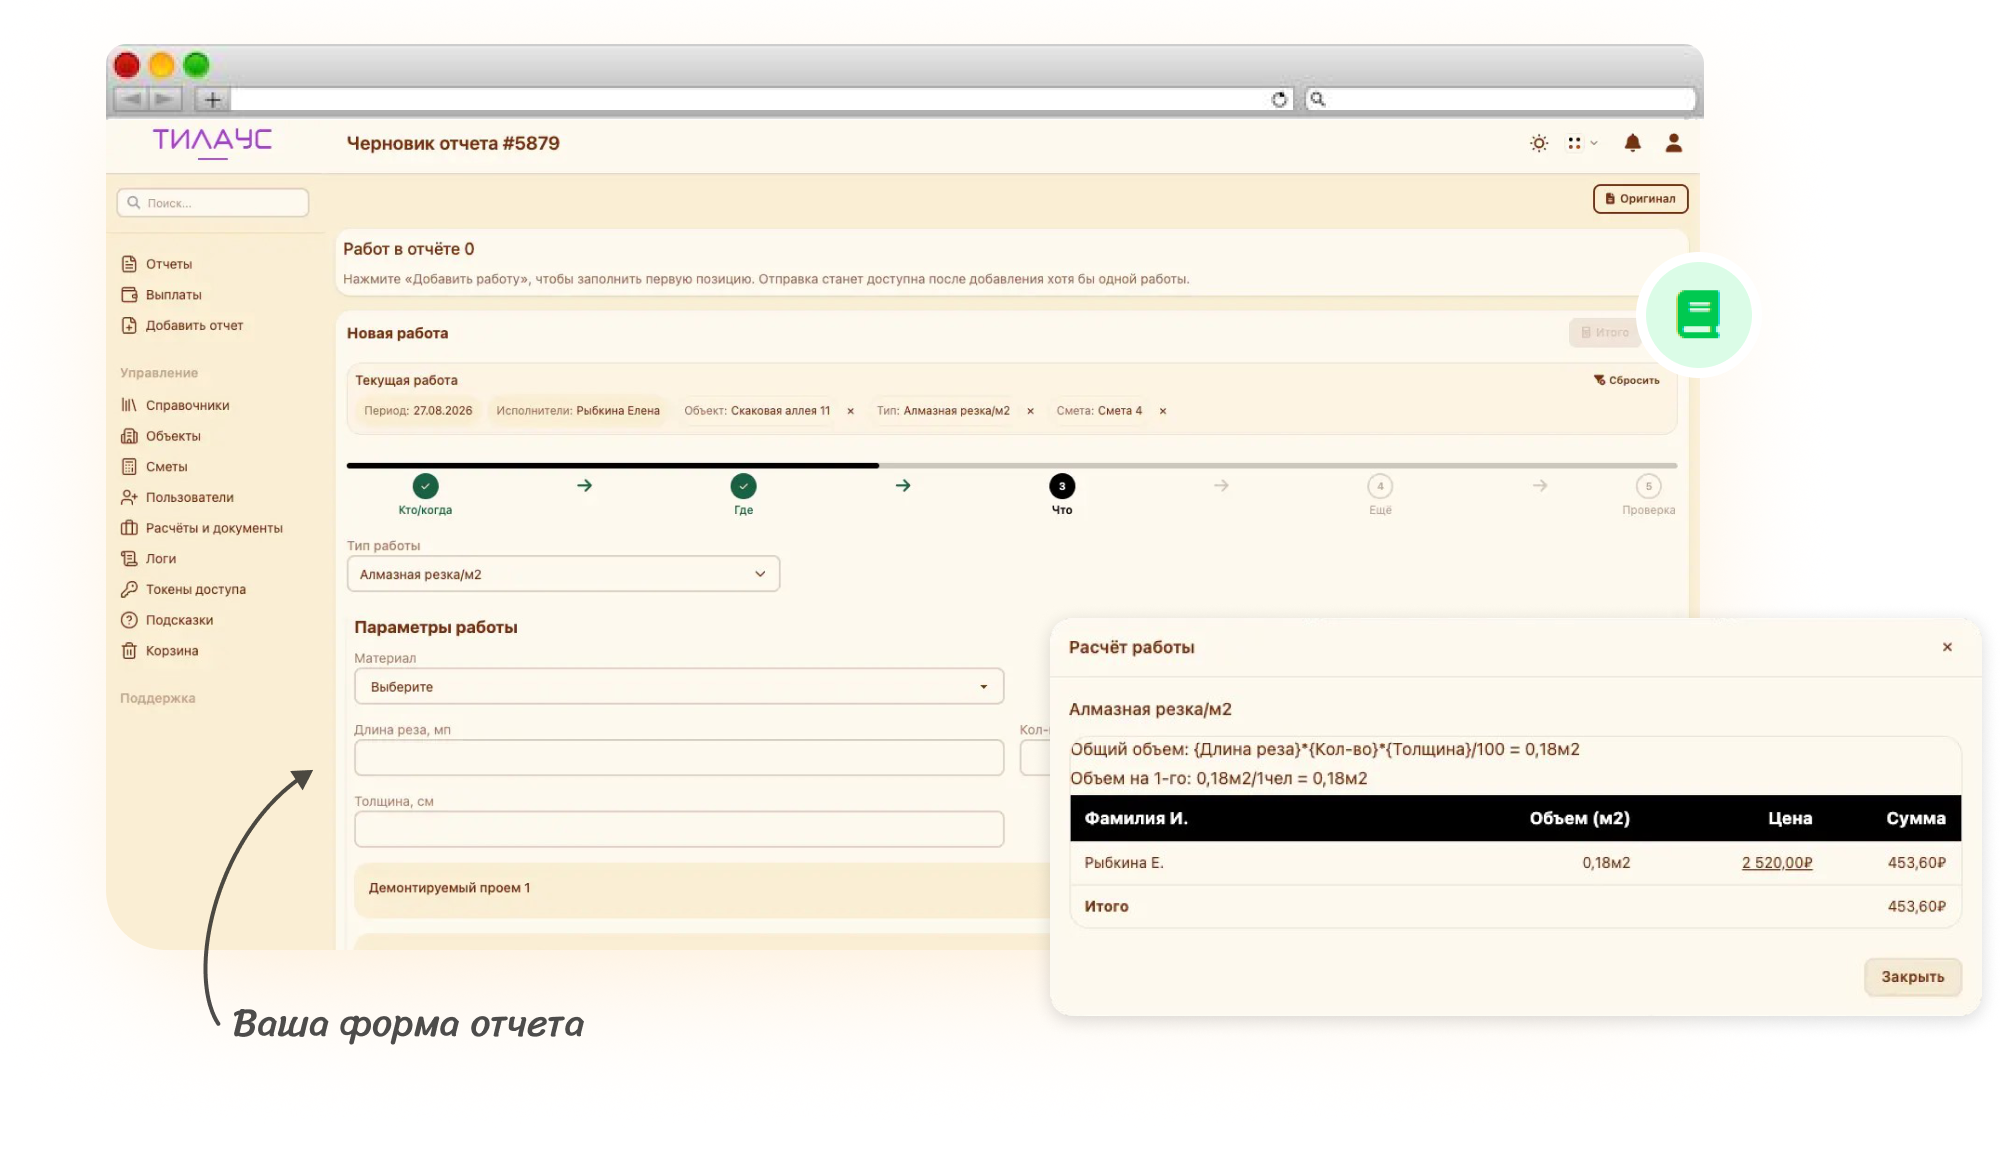Open Корзина trash item

pyautogui.click(x=171, y=651)
